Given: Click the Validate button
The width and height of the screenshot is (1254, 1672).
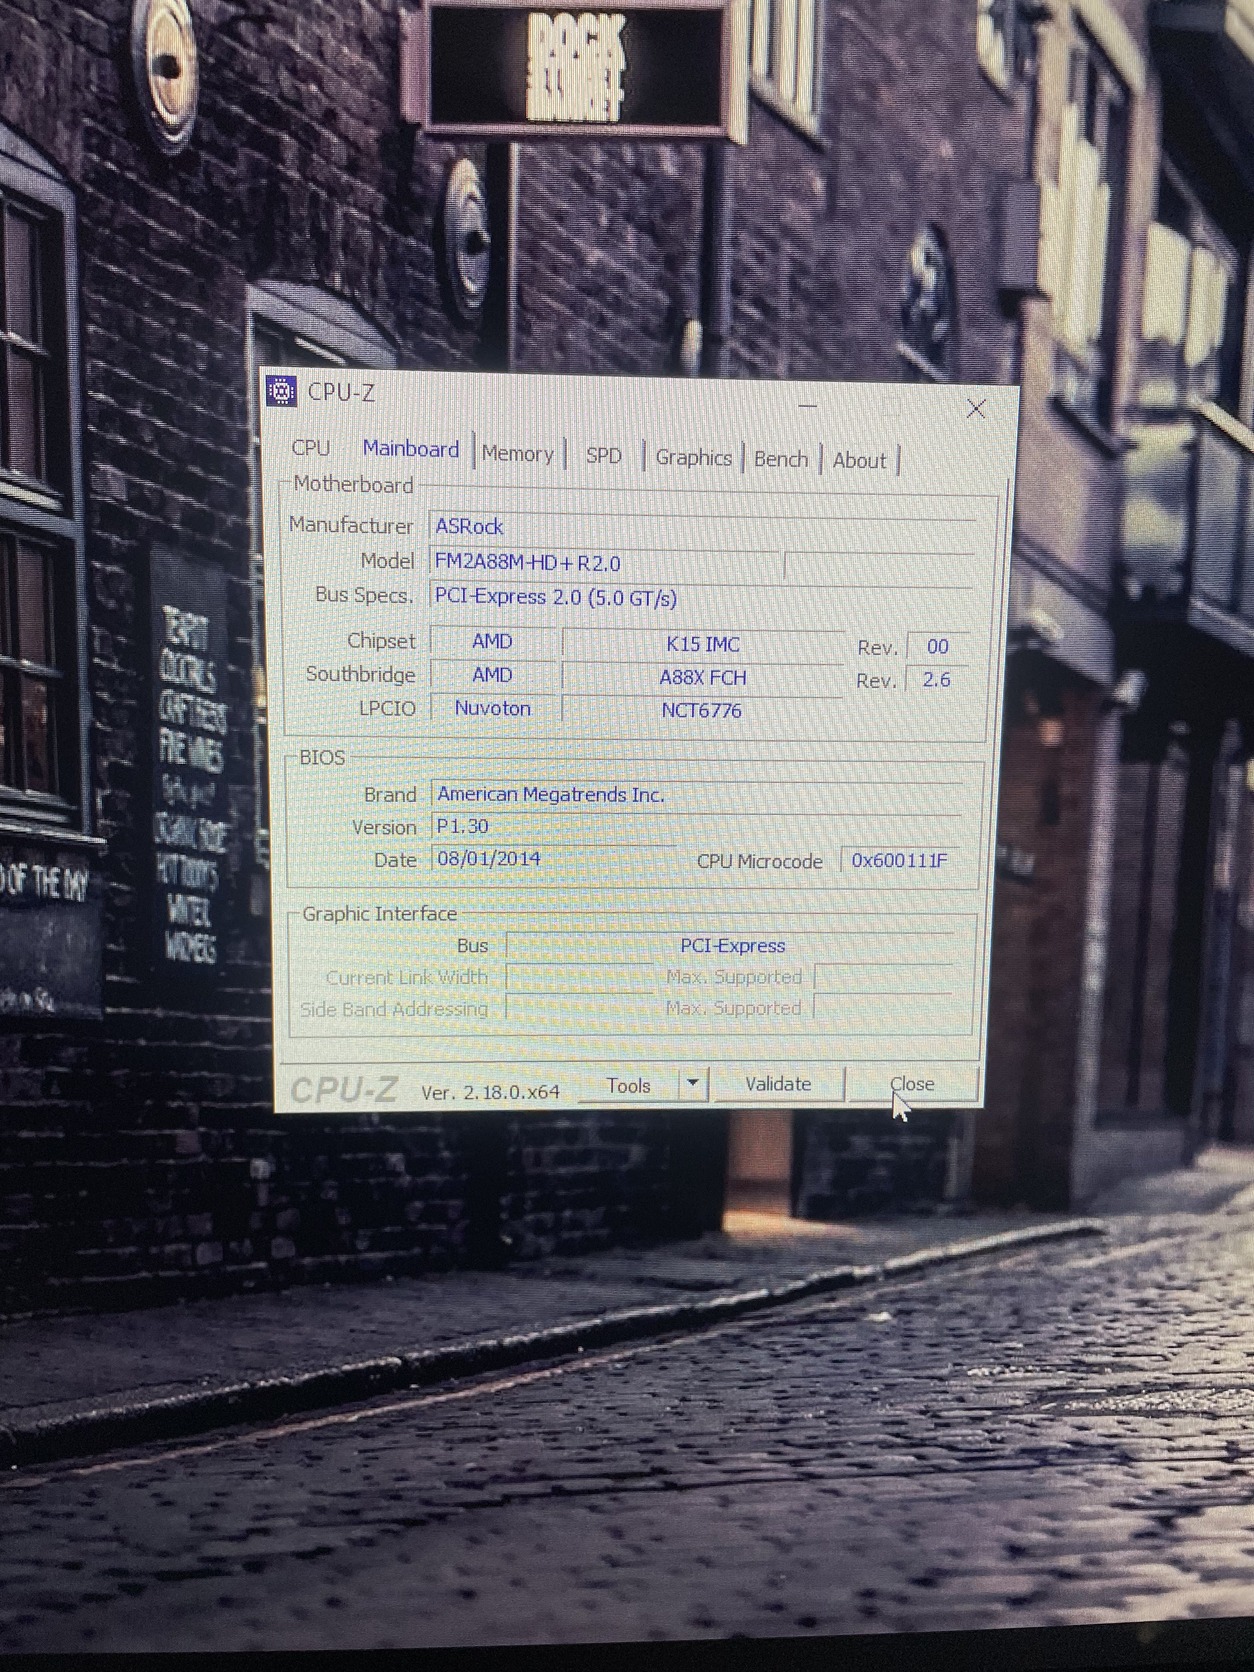Looking at the screenshot, I should [778, 1084].
